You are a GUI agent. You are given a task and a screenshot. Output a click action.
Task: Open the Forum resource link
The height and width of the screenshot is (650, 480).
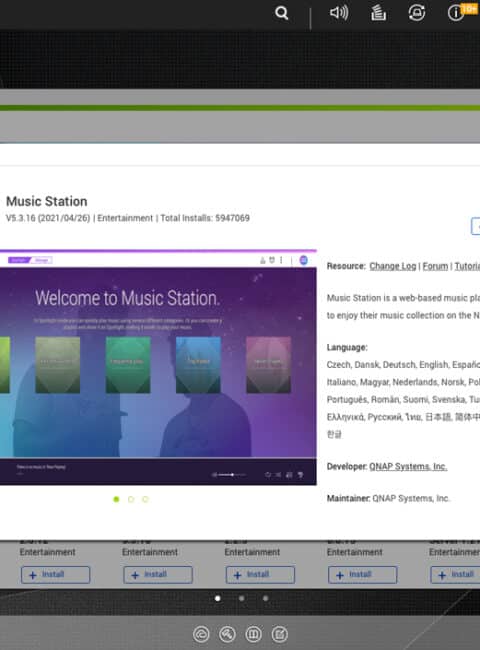(435, 266)
